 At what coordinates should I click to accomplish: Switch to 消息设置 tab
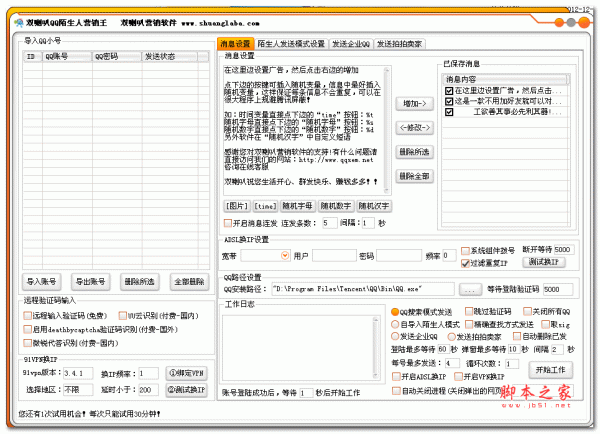point(235,44)
